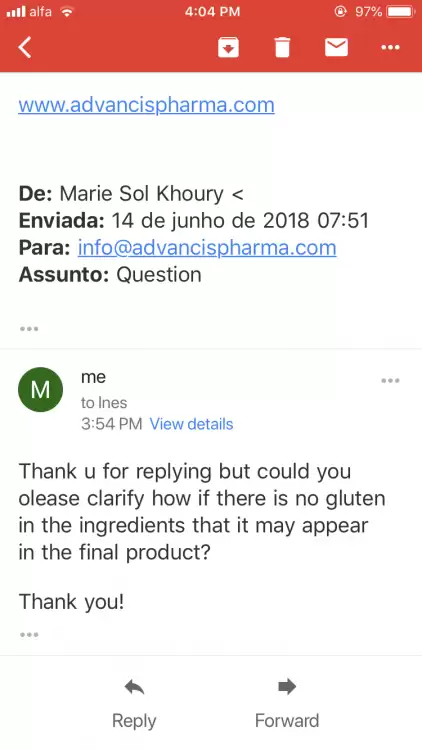Image resolution: width=422 pixels, height=750 pixels.
Task: Open the www.advancispharma.com link
Action: click(x=146, y=105)
